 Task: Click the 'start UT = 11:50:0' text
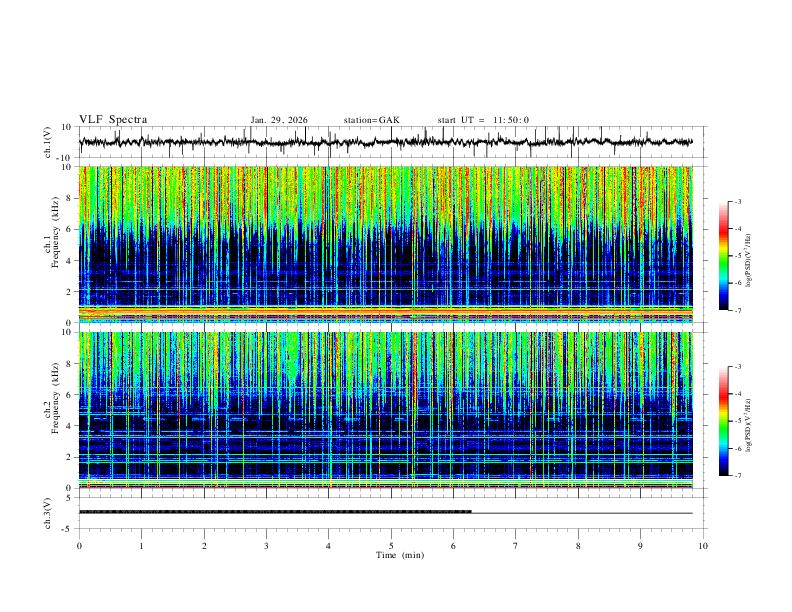pyautogui.click(x=483, y=120)
